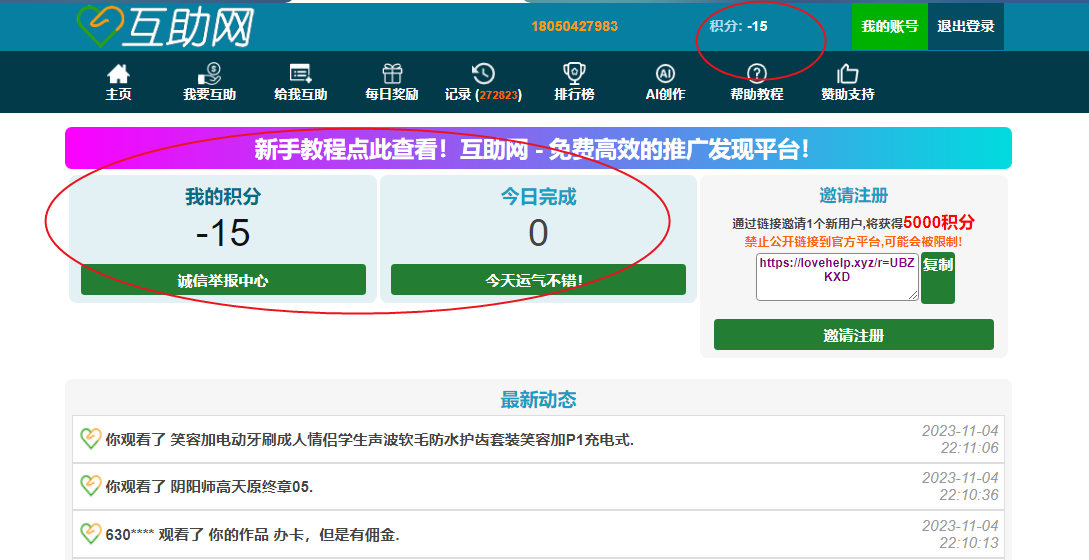Open 每日奖励 gift box icon
Screen dimensions: 1089x560
pyautogui.click(x=392, y=73)
